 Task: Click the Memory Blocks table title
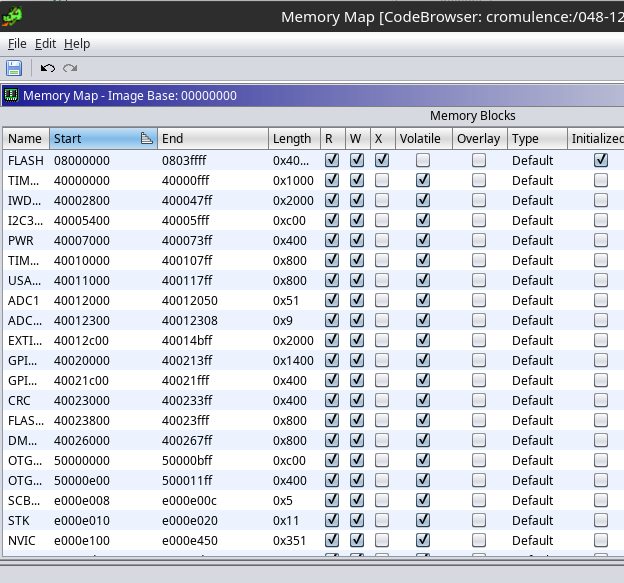(473, 116)
